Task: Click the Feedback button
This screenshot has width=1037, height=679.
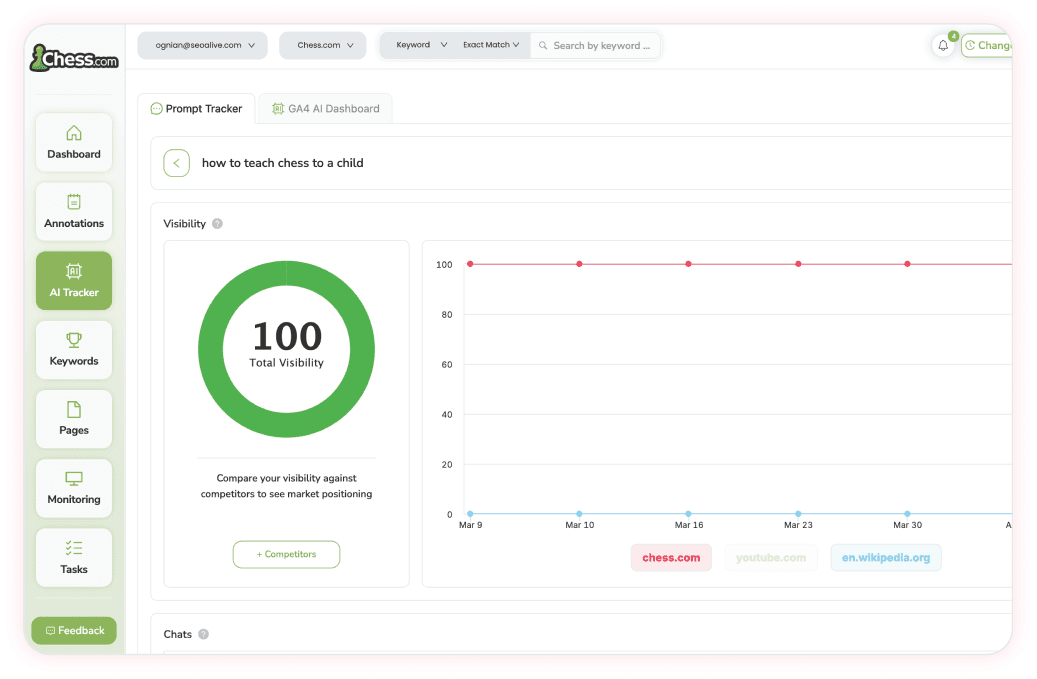Action: point(74,630)
